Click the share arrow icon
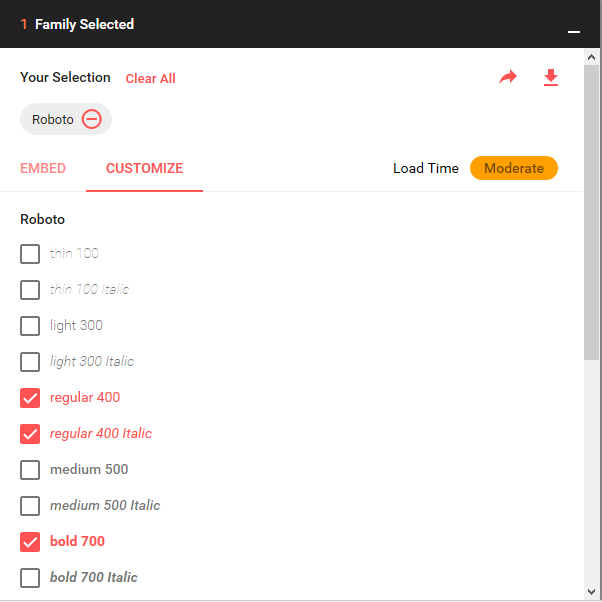Screen dimensions: 602x602 [x=508, y=77]
